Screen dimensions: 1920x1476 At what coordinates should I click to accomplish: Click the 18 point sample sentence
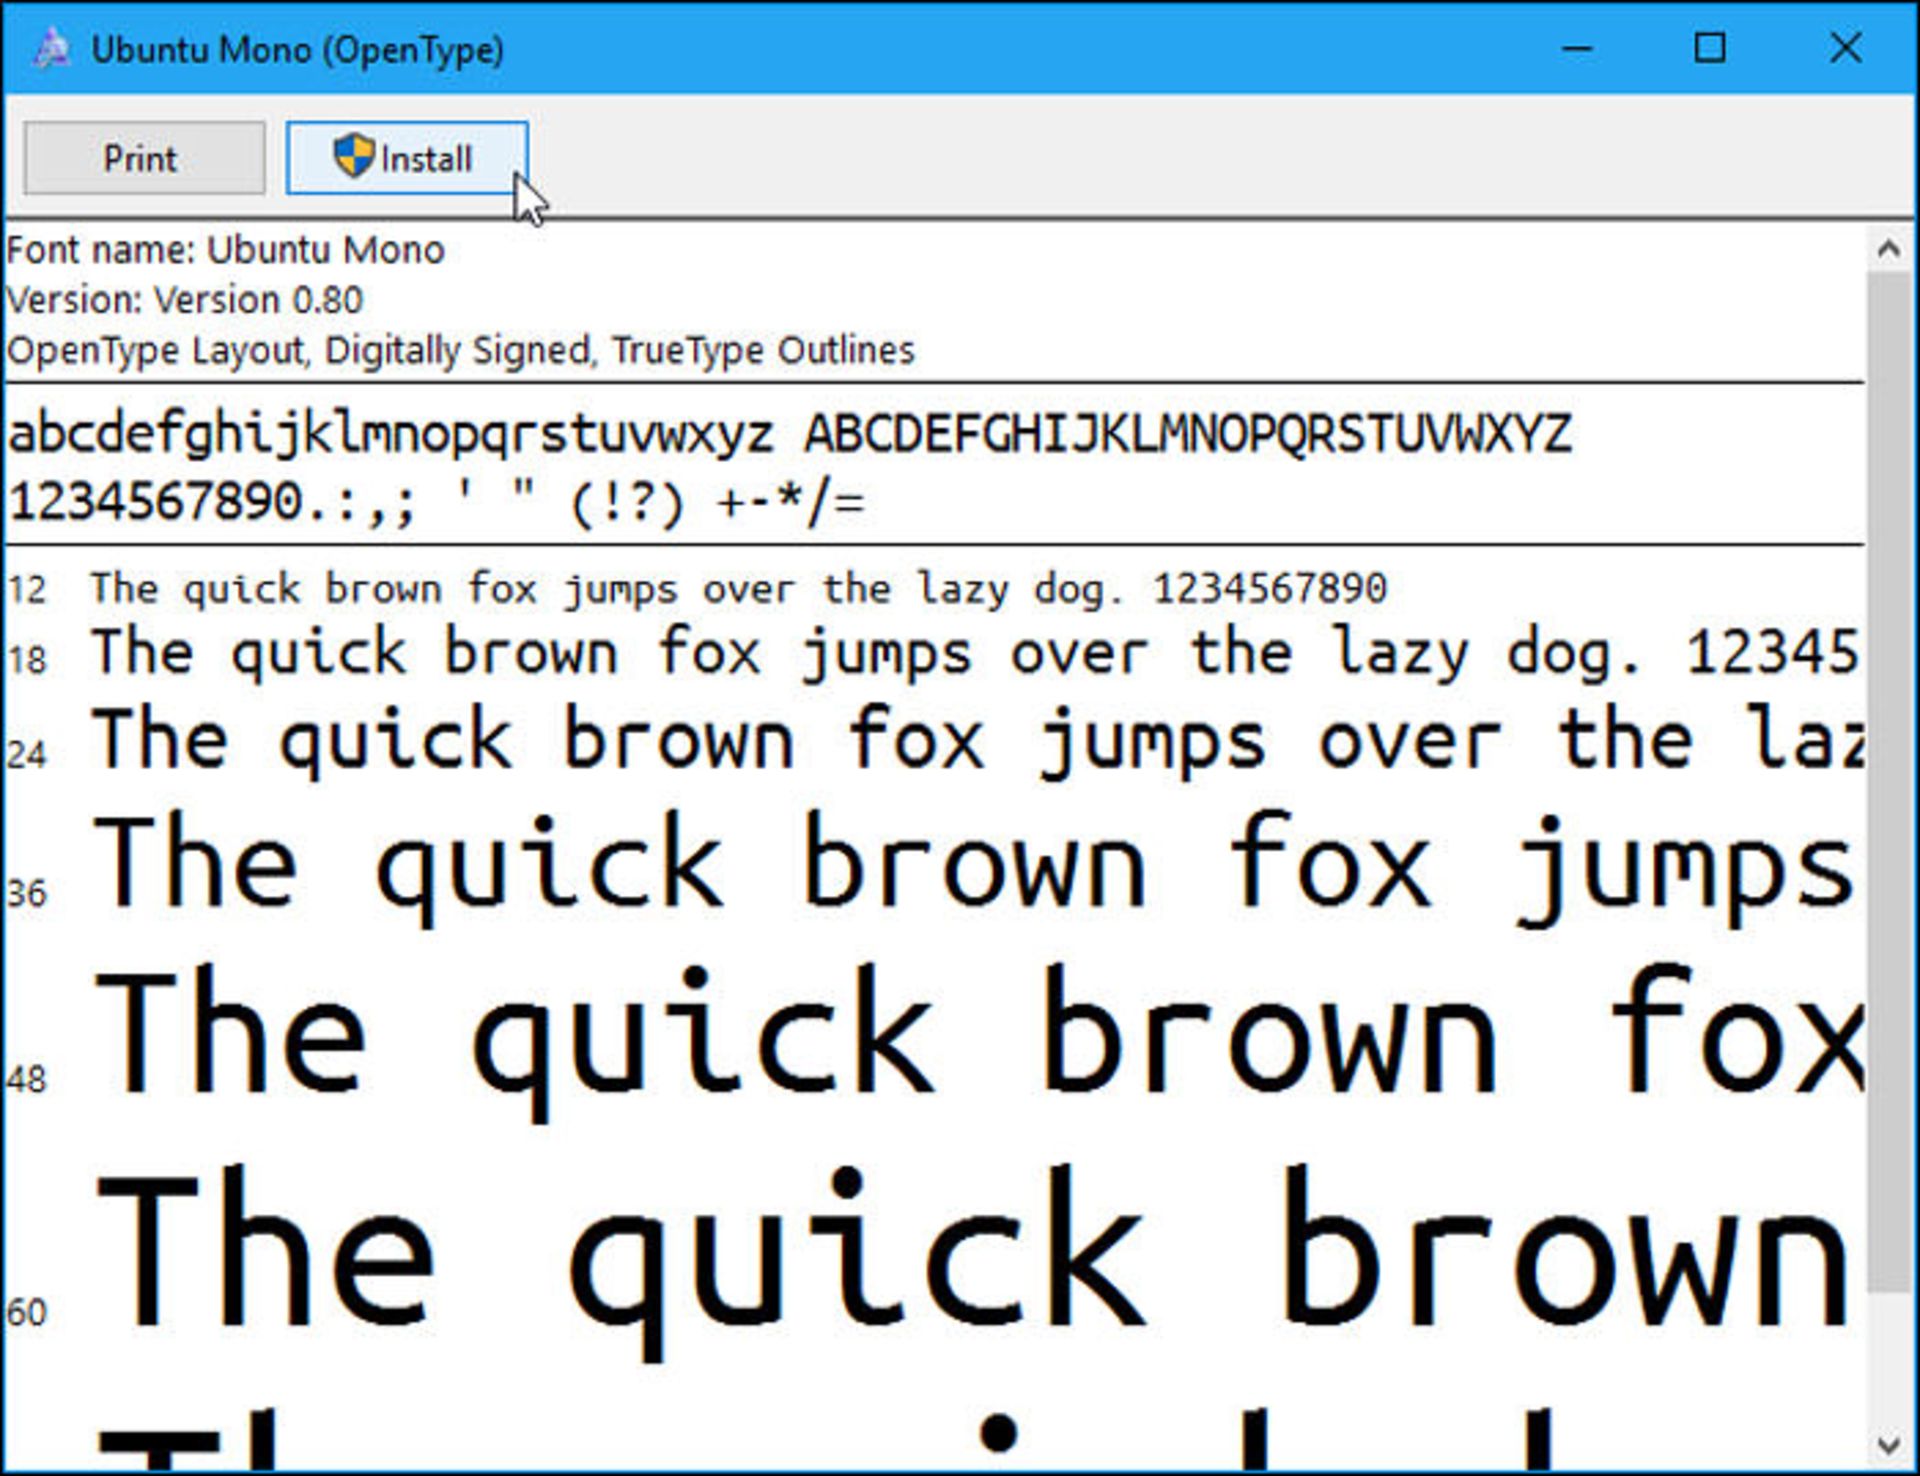pos(974,654)
